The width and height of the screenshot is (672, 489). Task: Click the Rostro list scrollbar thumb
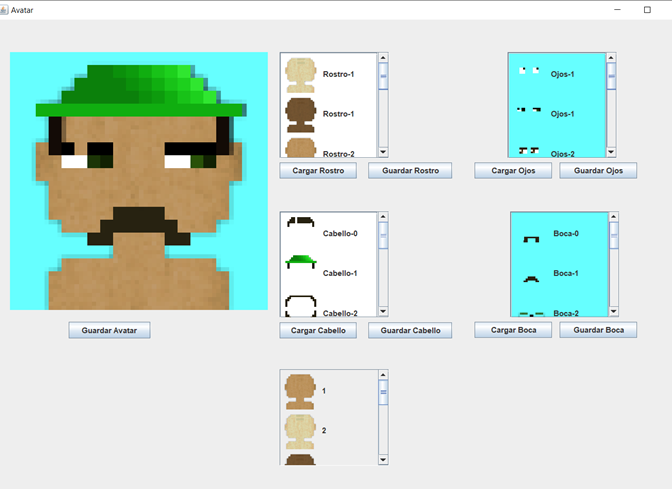click(x=383, y=76)
